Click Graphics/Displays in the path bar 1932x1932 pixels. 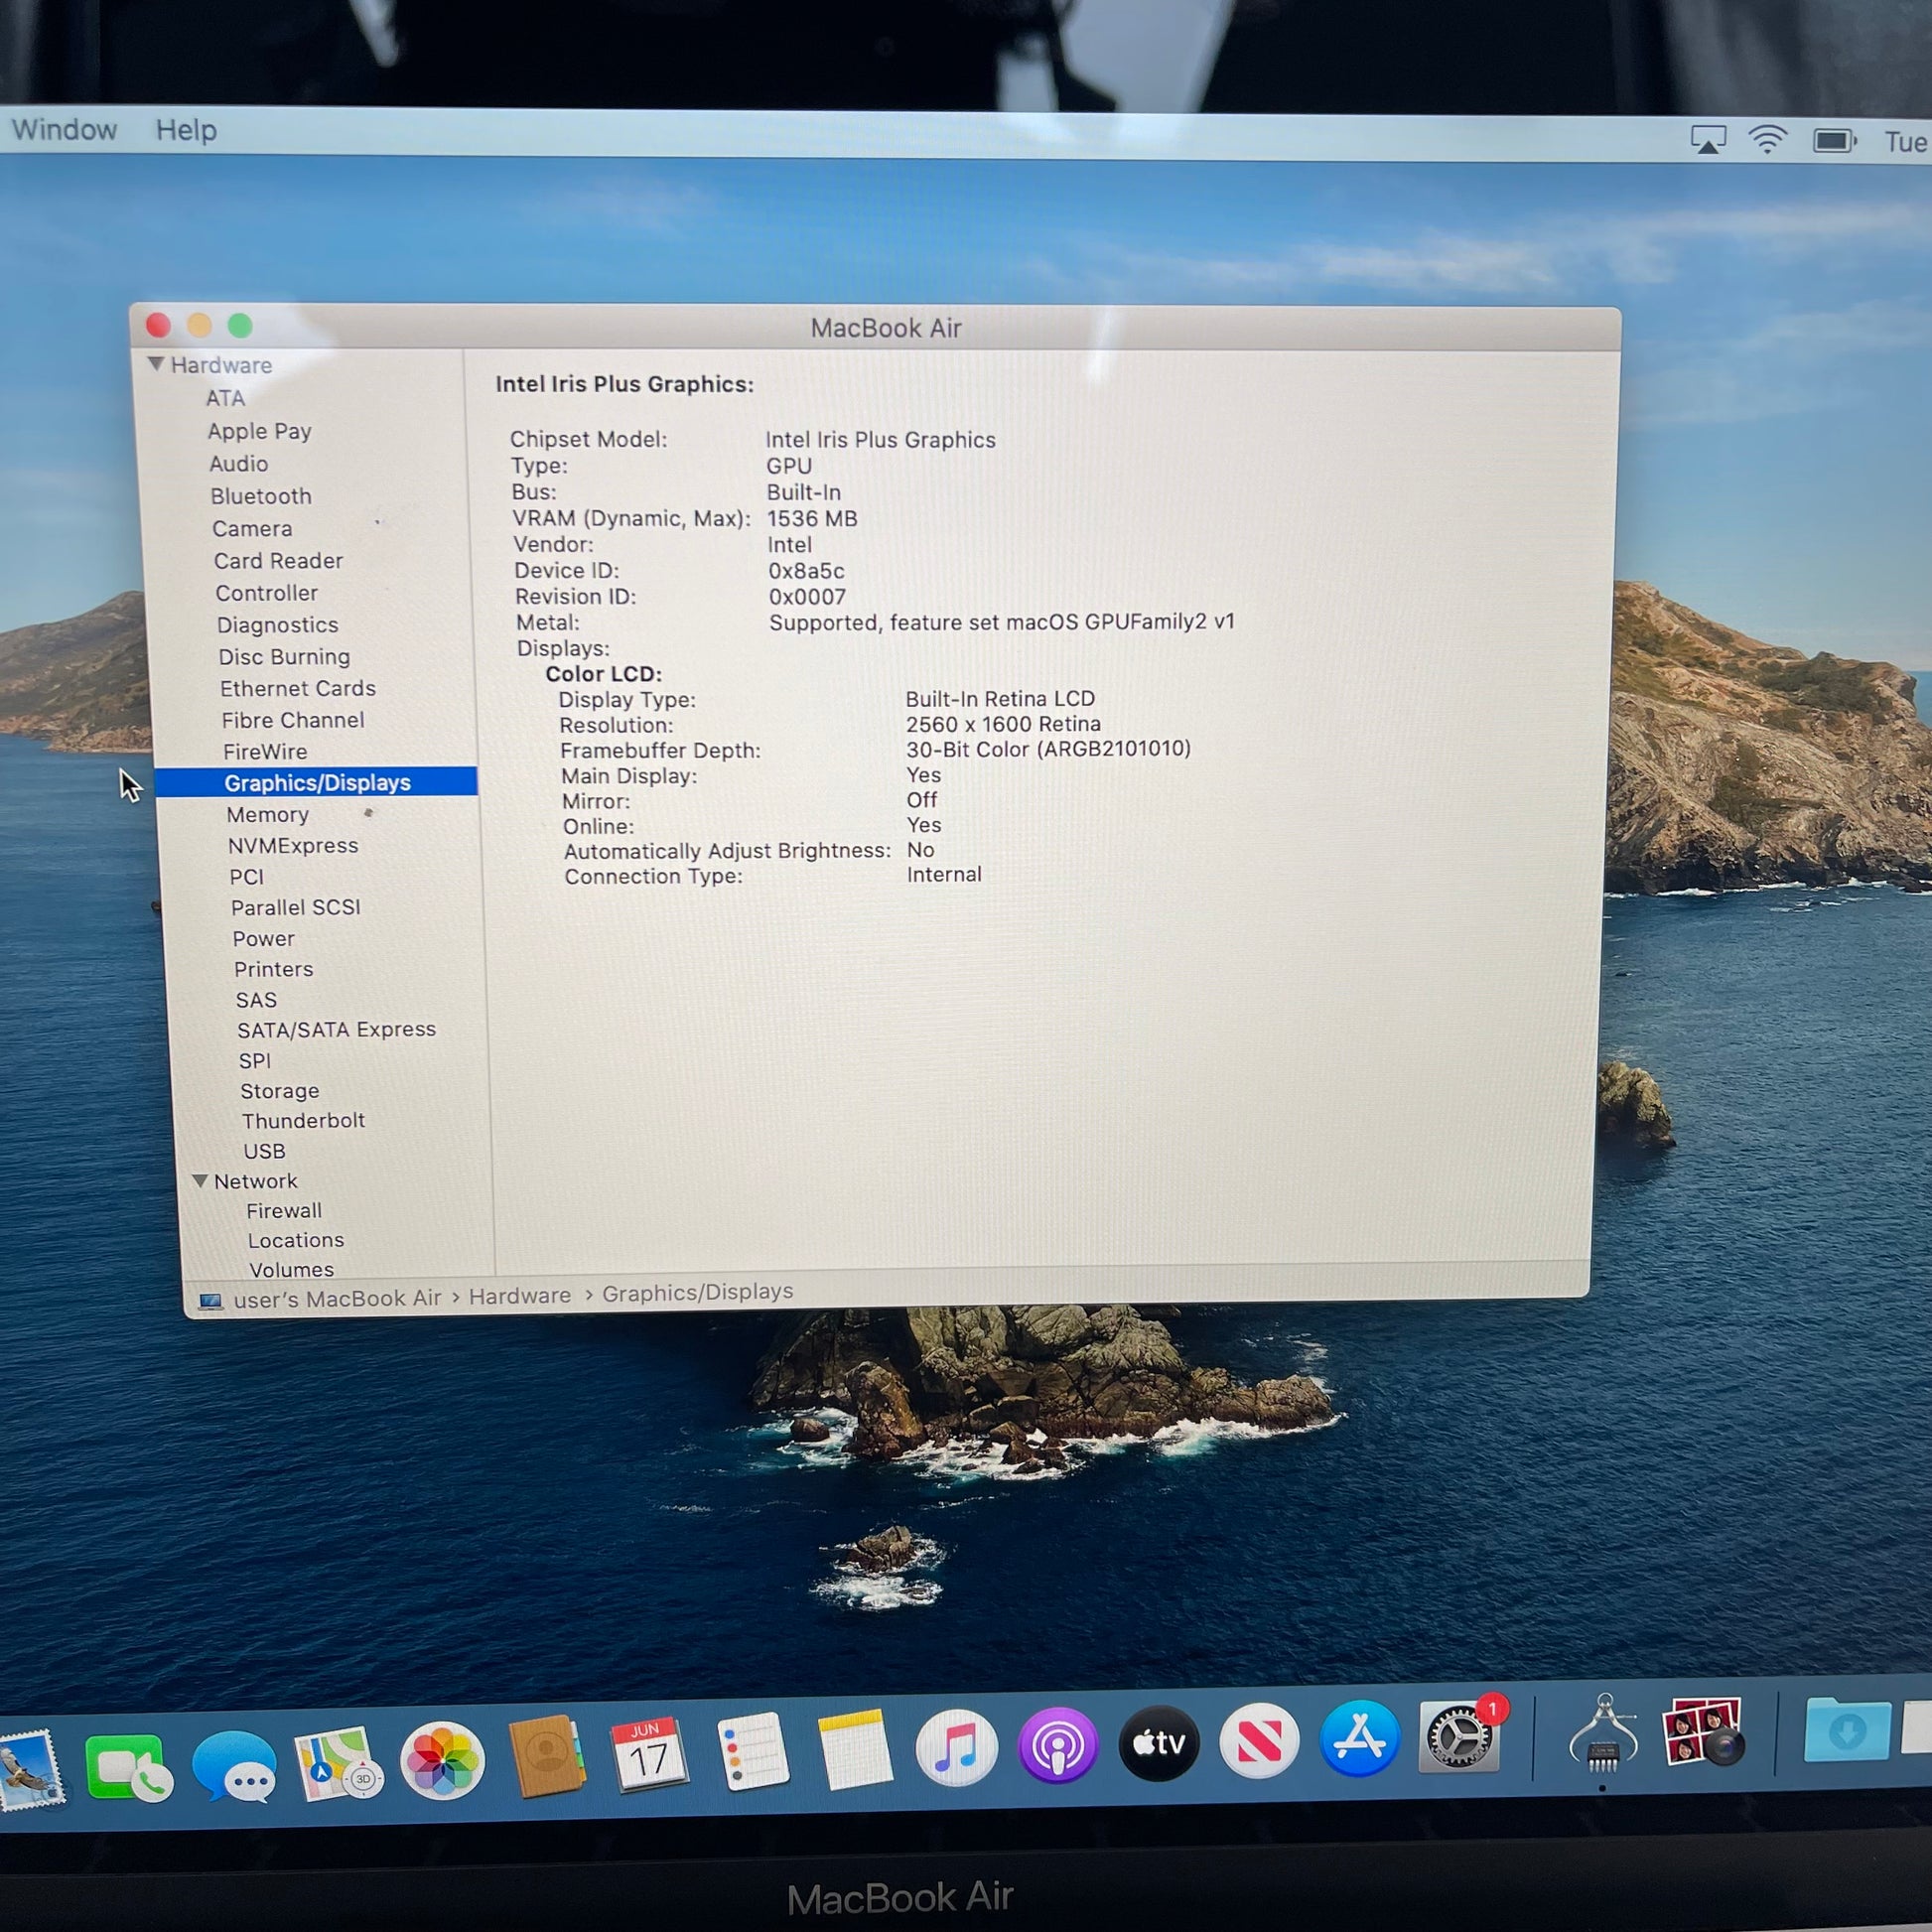[x=697, y=1292]
